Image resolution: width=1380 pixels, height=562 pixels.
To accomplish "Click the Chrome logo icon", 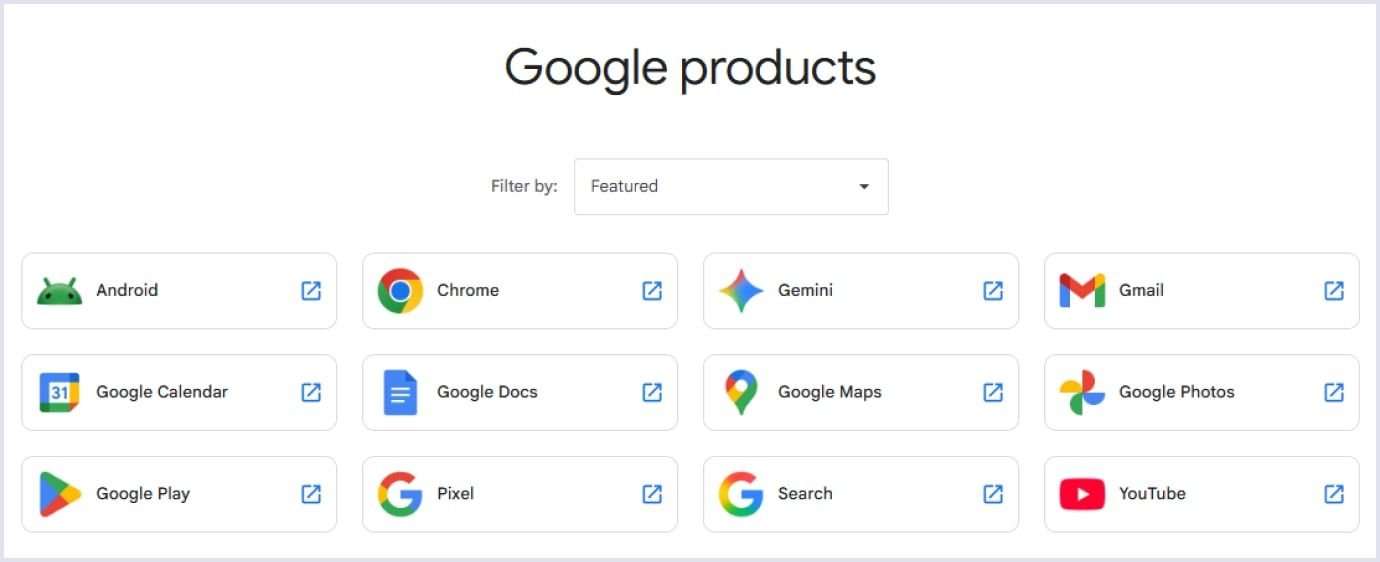I will click(400, 291).
